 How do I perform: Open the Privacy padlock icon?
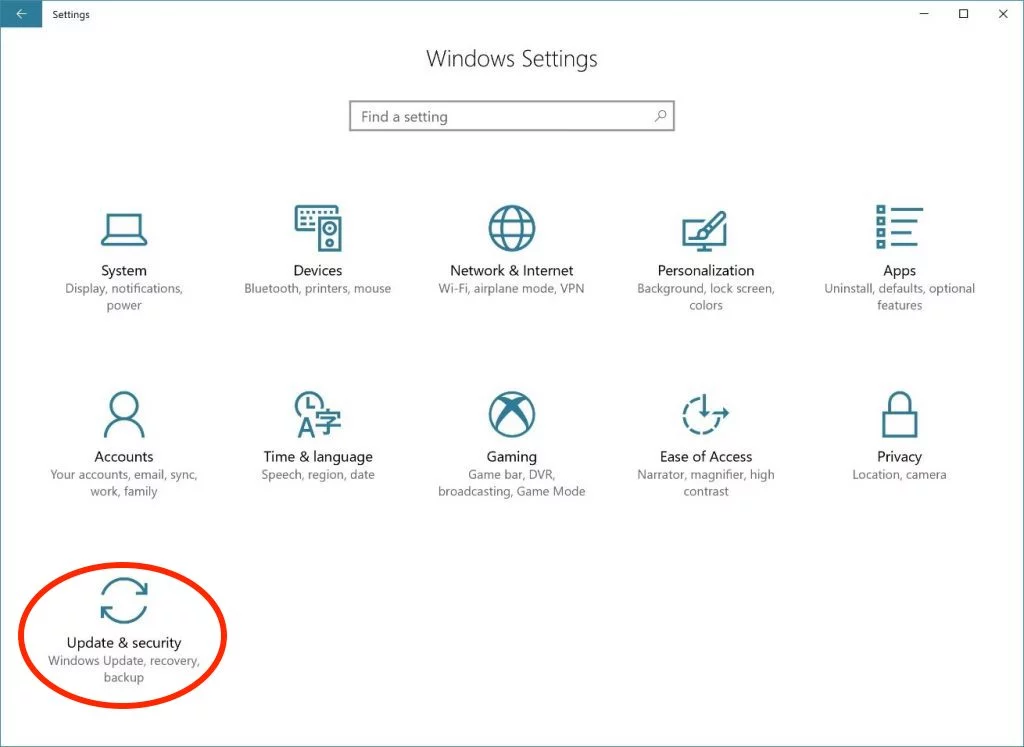899,414
